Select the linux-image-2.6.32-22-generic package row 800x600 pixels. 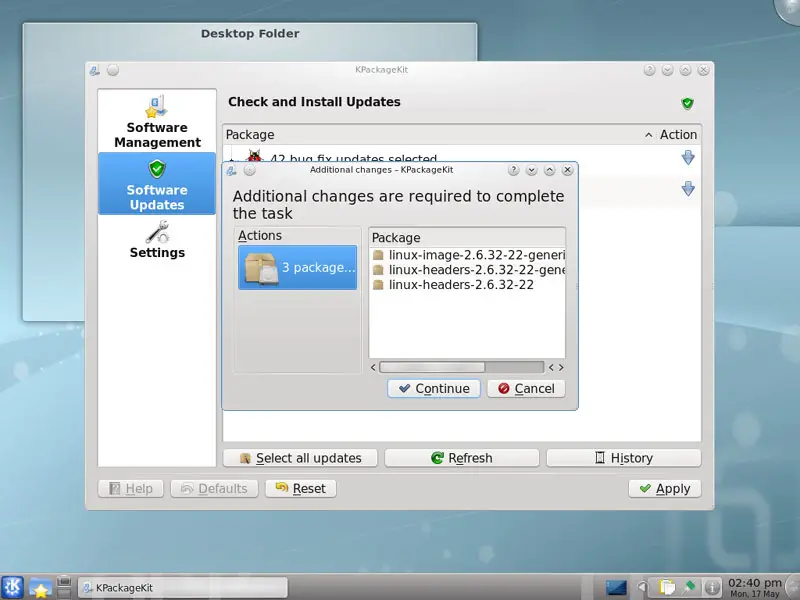[x=467, y=255]
